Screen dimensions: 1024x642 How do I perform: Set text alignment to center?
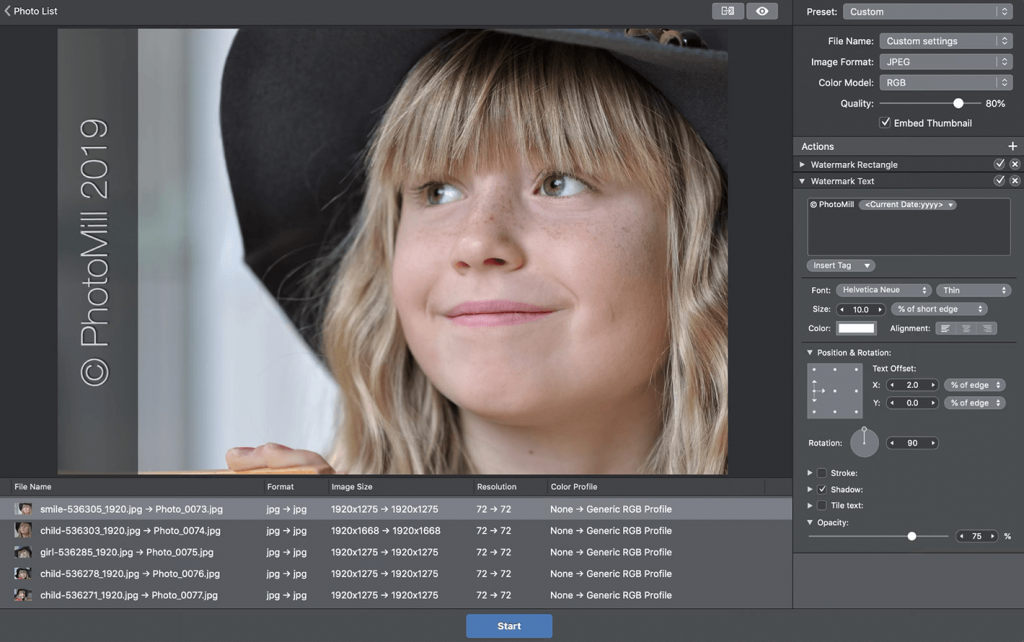click(x=966, y=329)
